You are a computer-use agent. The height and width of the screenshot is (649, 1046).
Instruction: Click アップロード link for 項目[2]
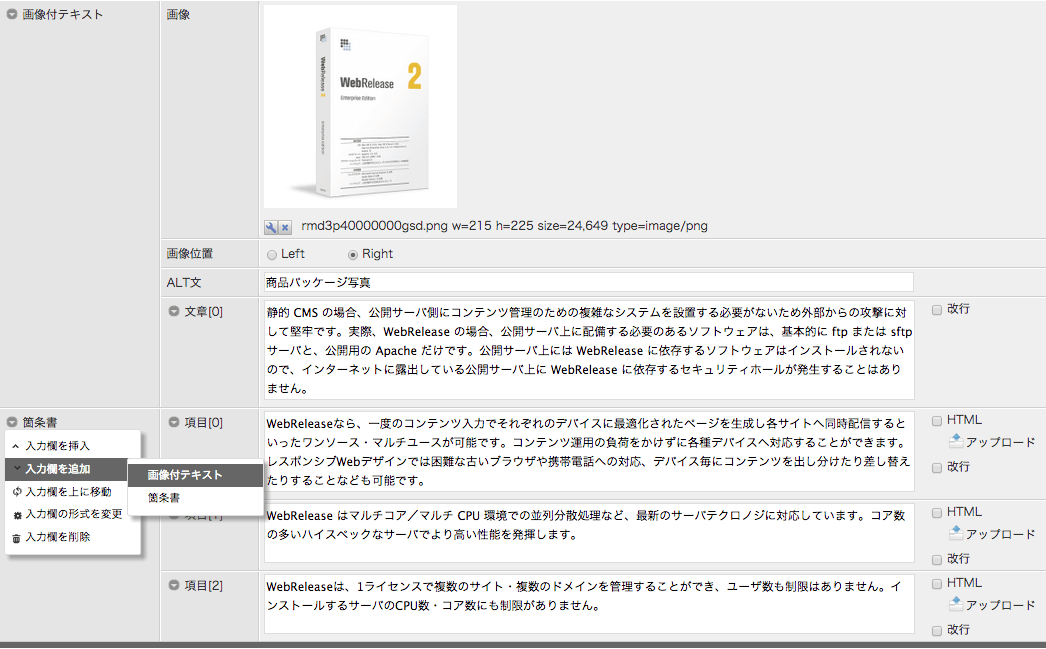1000,605
